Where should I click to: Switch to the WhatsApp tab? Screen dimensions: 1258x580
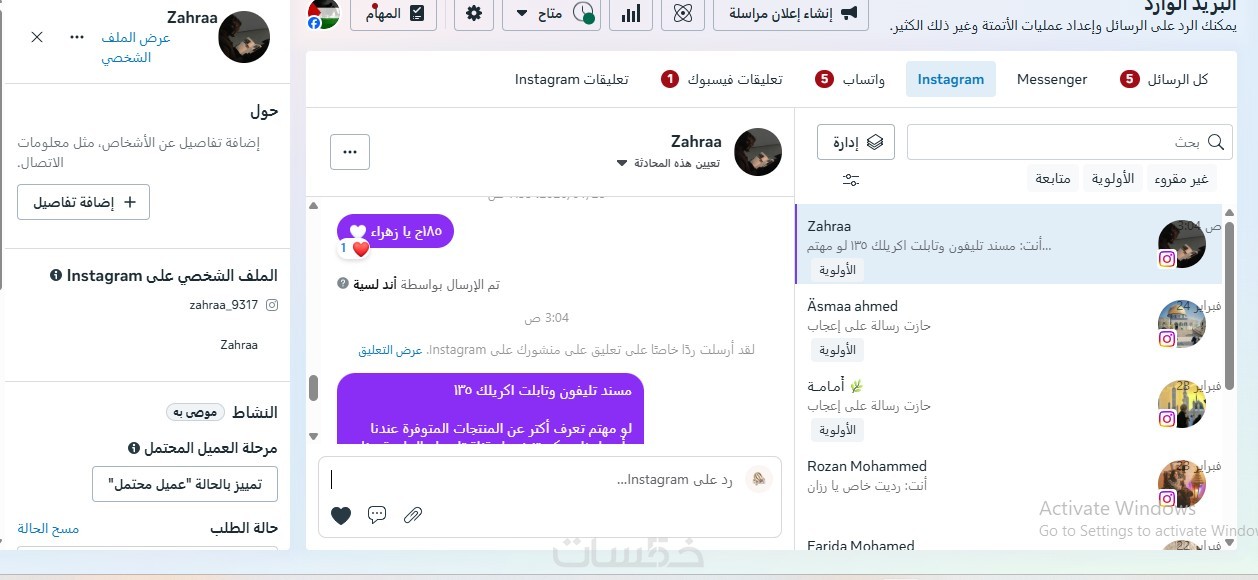(x=850, y=79)
